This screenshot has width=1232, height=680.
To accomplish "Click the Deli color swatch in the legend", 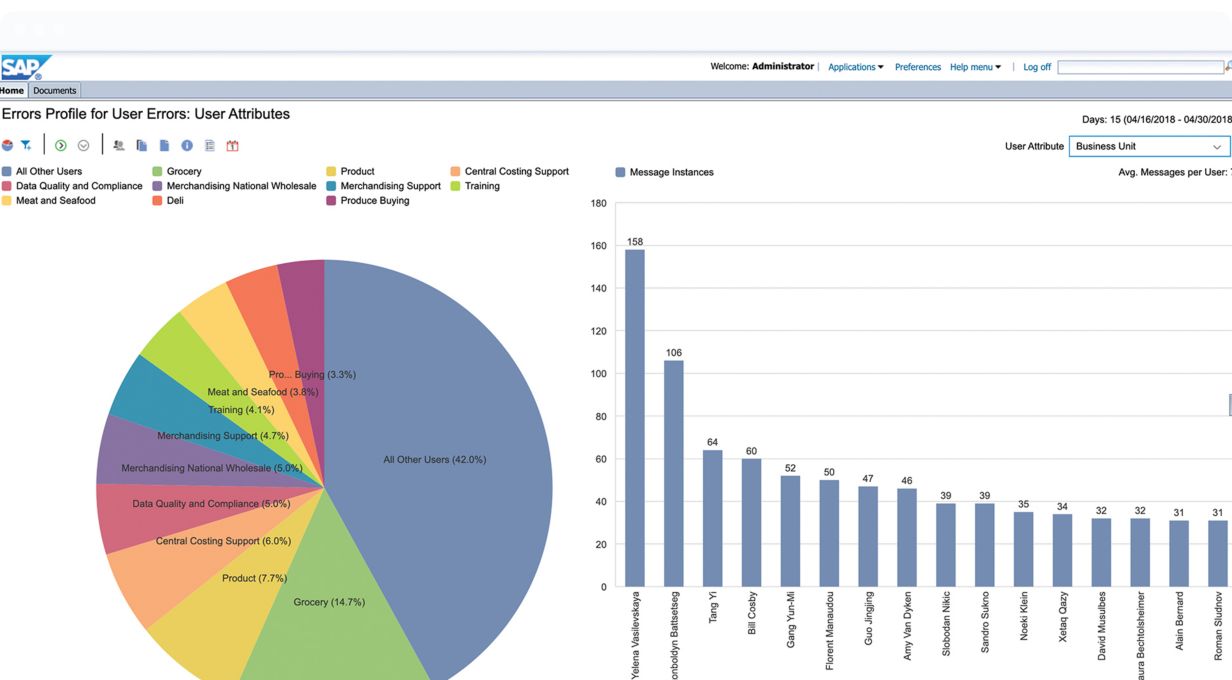I will click(x=157, y=201).
